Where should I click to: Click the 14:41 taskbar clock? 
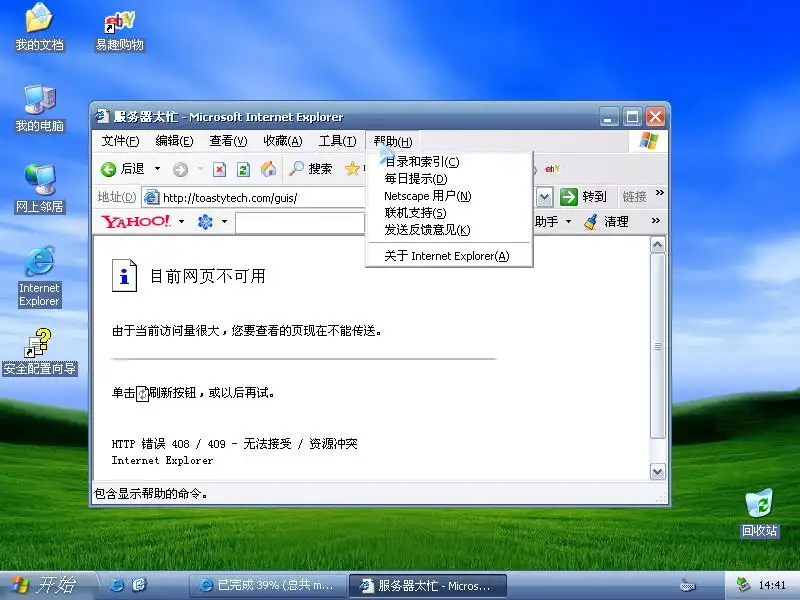click(x=772, y=585)
